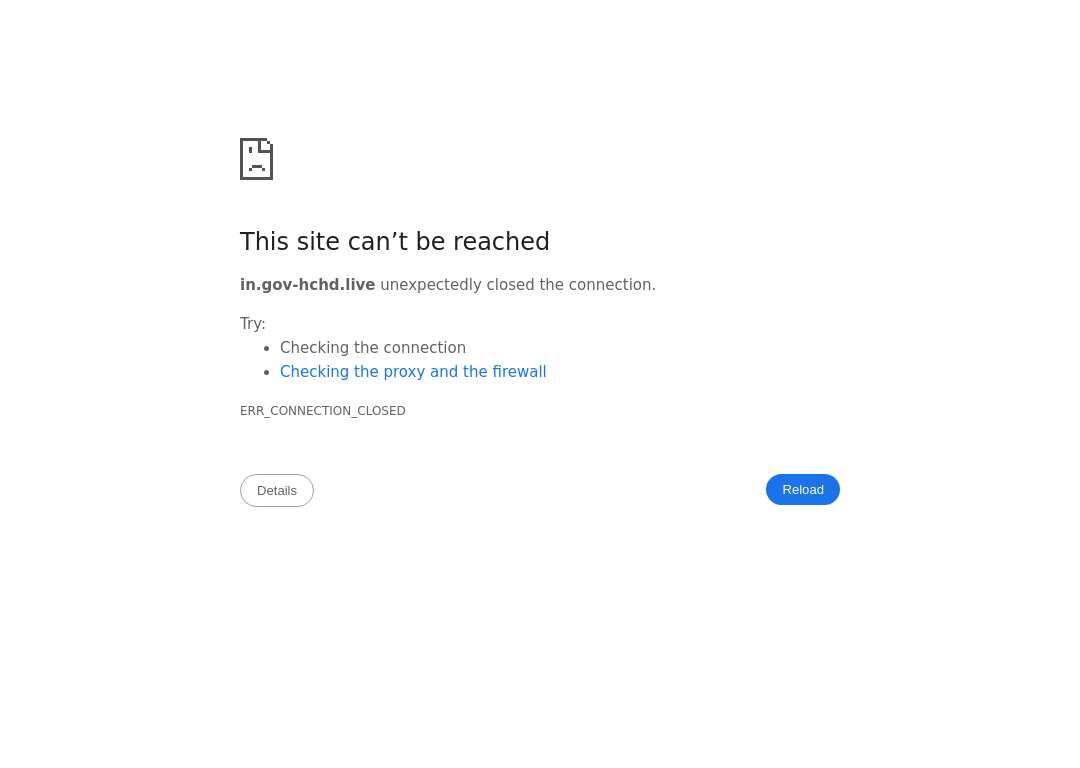Screen dimensions: 1080x768
Task: Select the "Checking the connection" suggestion
Action: coord(373,348)
